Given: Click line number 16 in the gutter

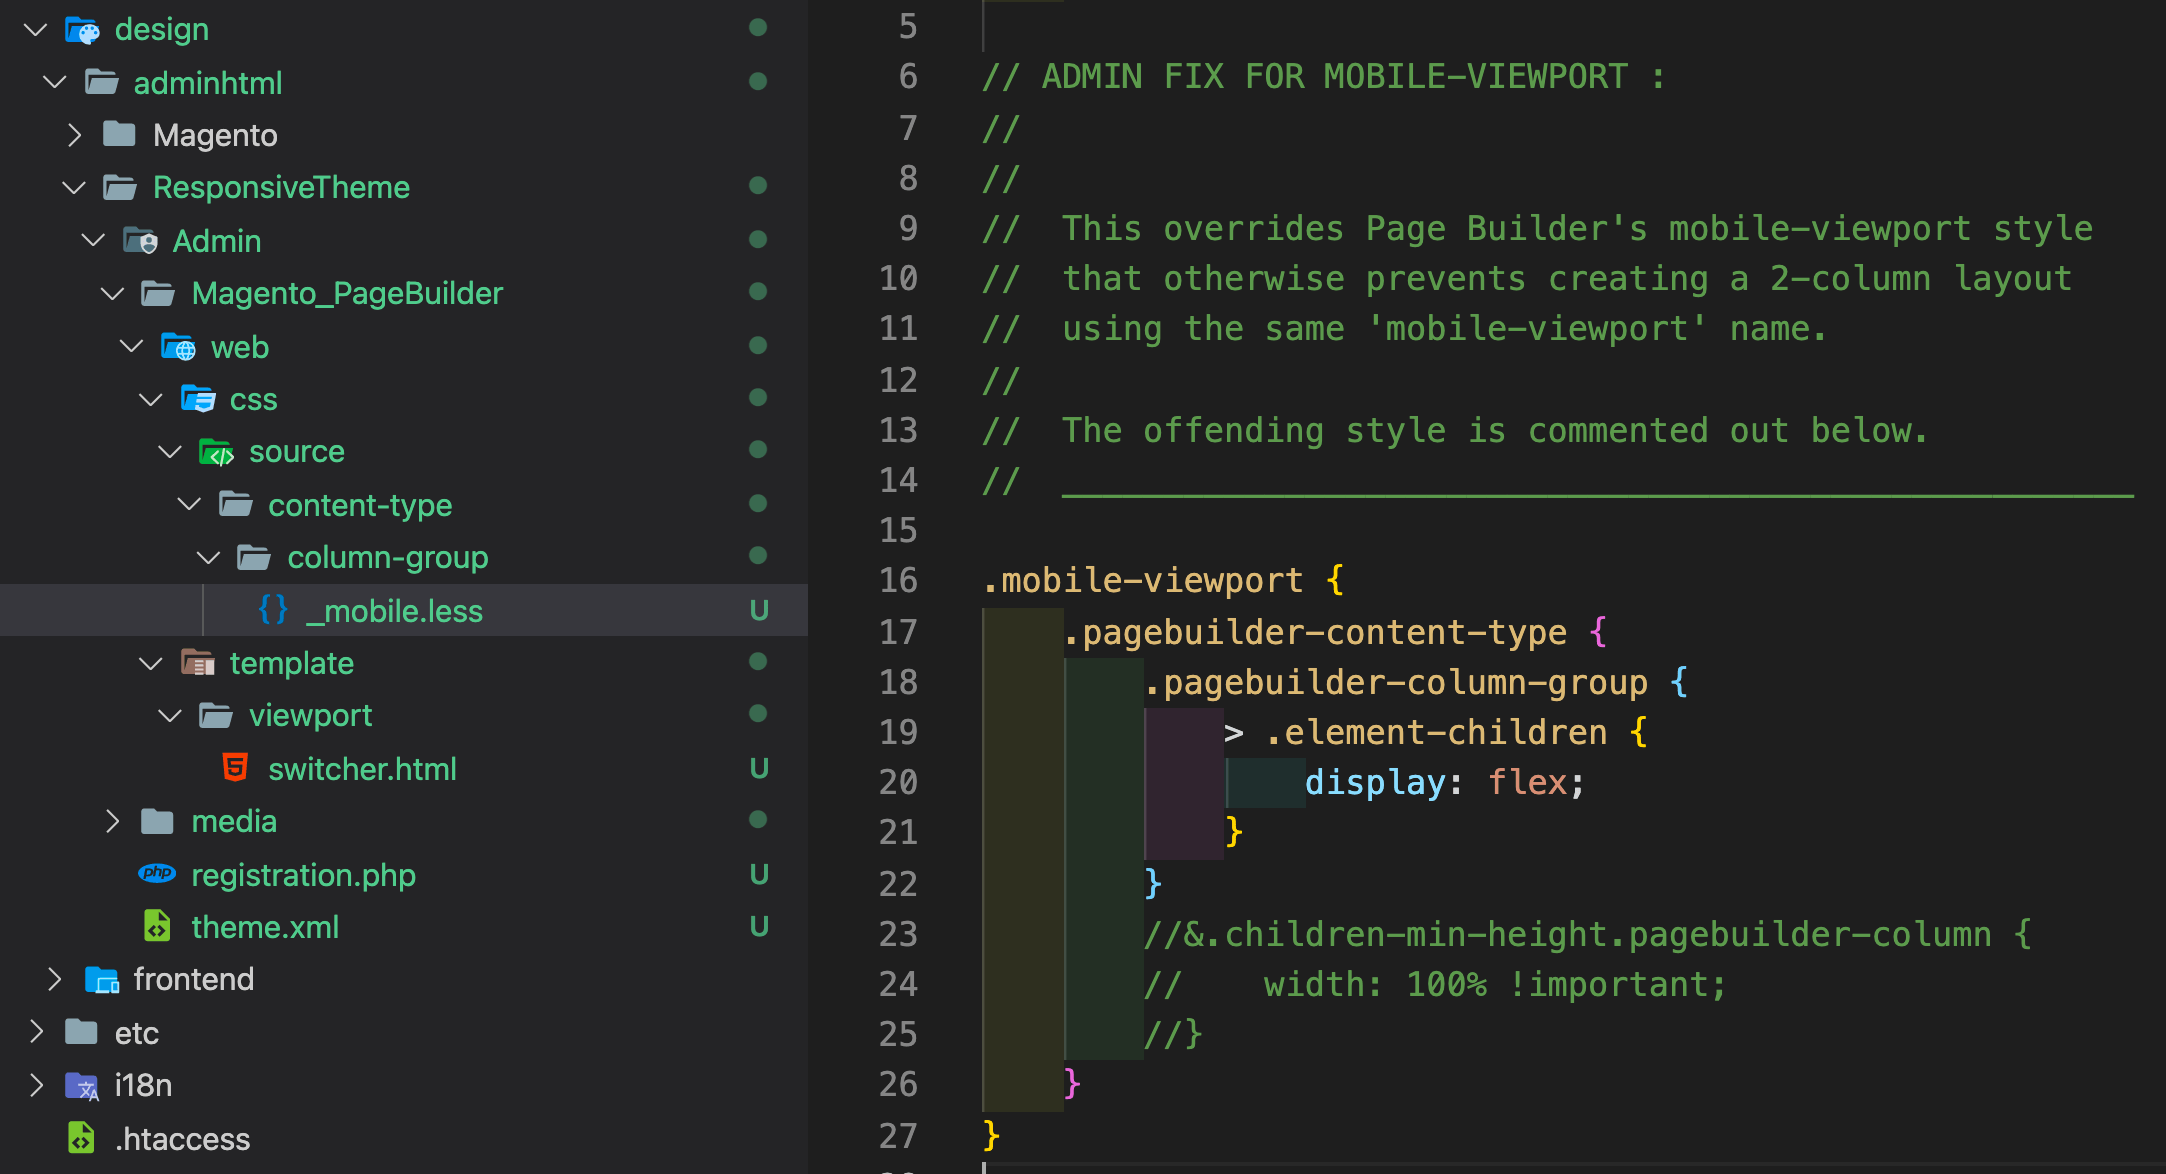Looking at the screenshot, I should pos(898,580).
